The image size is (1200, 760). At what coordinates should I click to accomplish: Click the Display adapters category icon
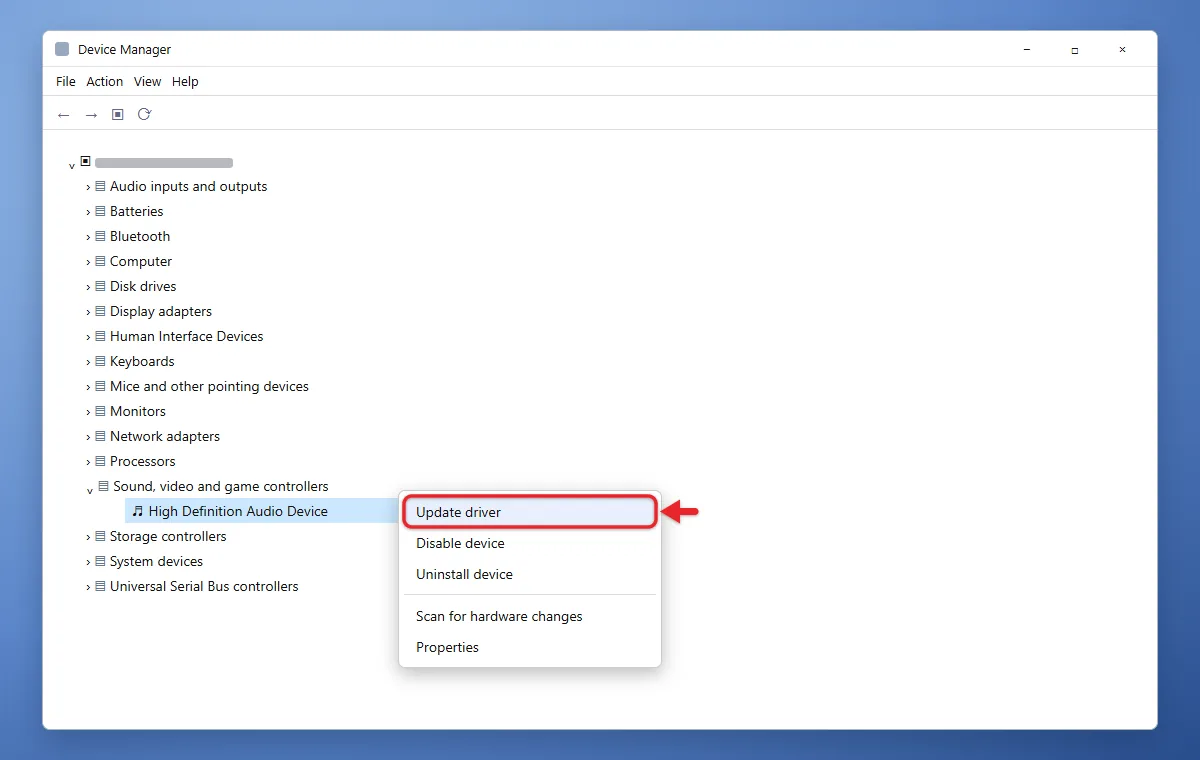101,311
